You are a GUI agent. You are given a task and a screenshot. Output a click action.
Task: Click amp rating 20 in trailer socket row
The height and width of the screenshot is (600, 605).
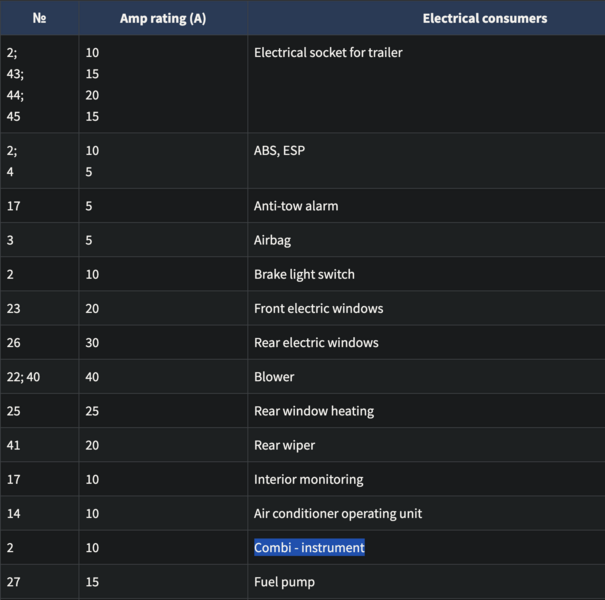tap(92, 95)
